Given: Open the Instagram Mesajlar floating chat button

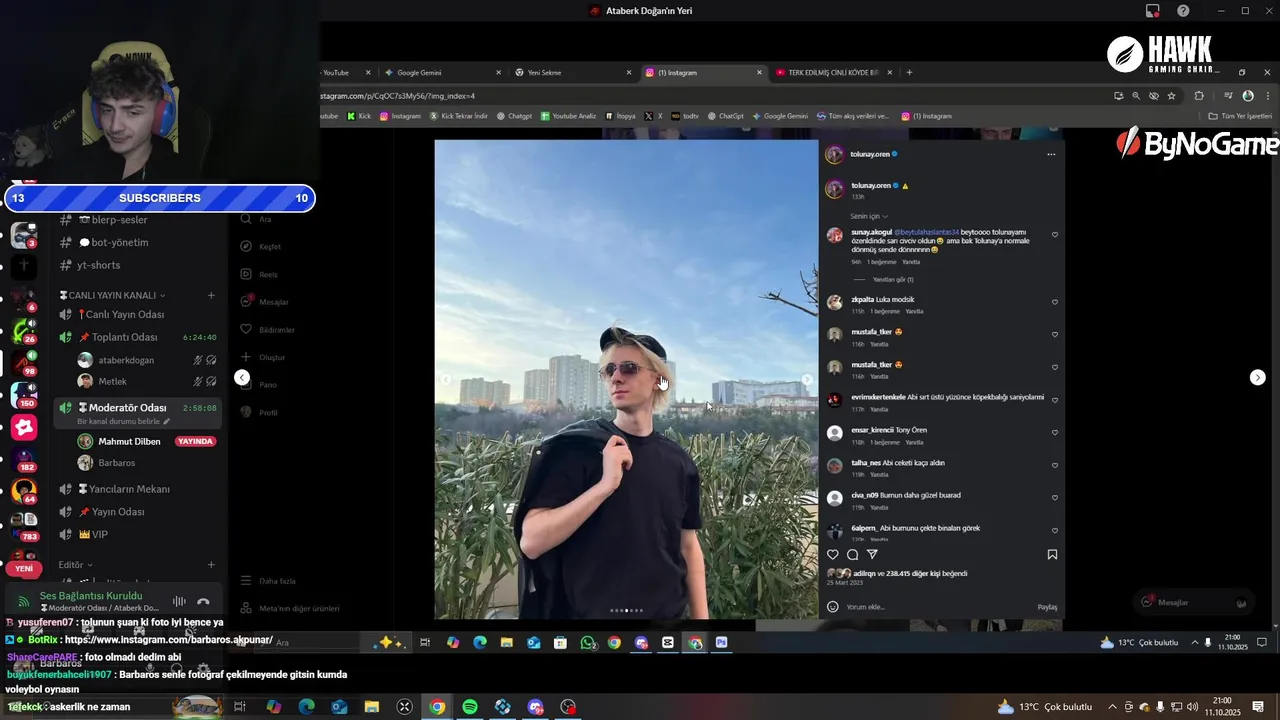Looking at the screenshot, I should (x=1193, y=602).
